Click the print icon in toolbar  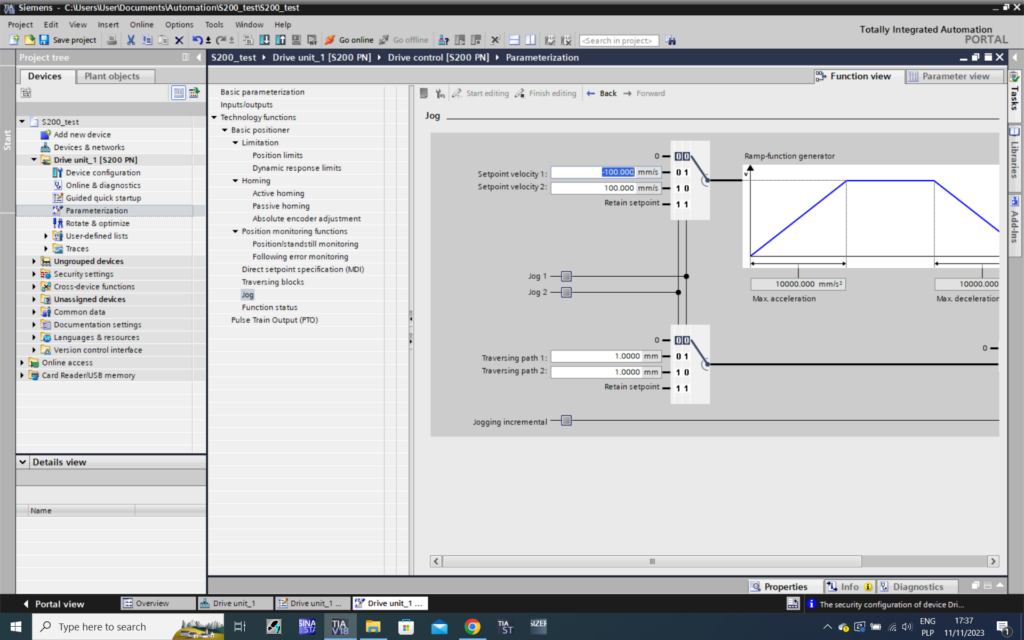coord(112,40)
